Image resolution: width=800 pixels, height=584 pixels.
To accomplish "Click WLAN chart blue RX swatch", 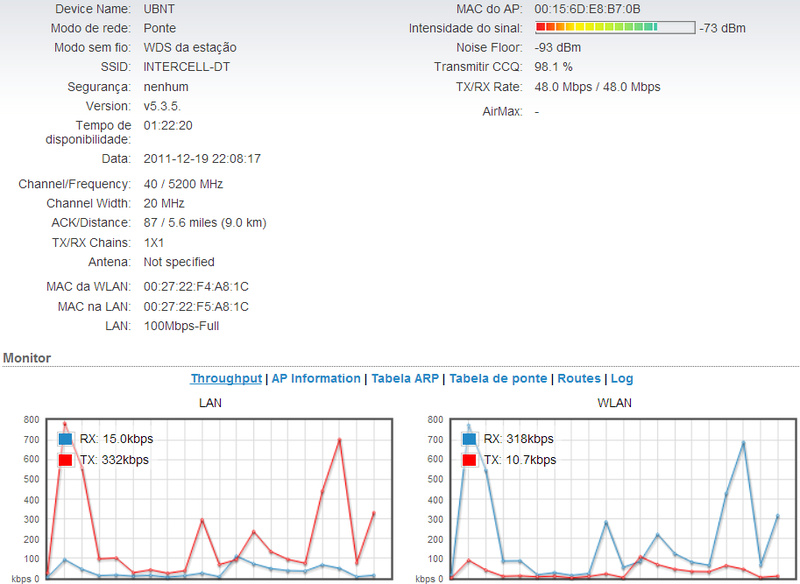I will point(469,439).
